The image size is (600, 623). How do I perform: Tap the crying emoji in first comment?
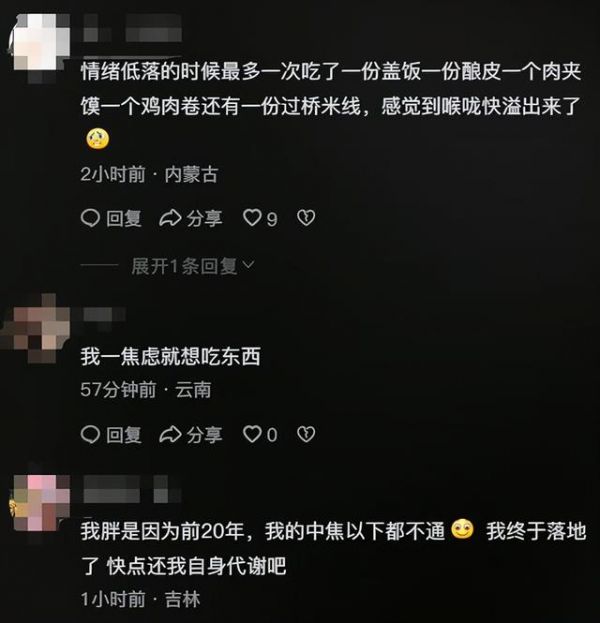pyautogui.click(x=98, y=139)
